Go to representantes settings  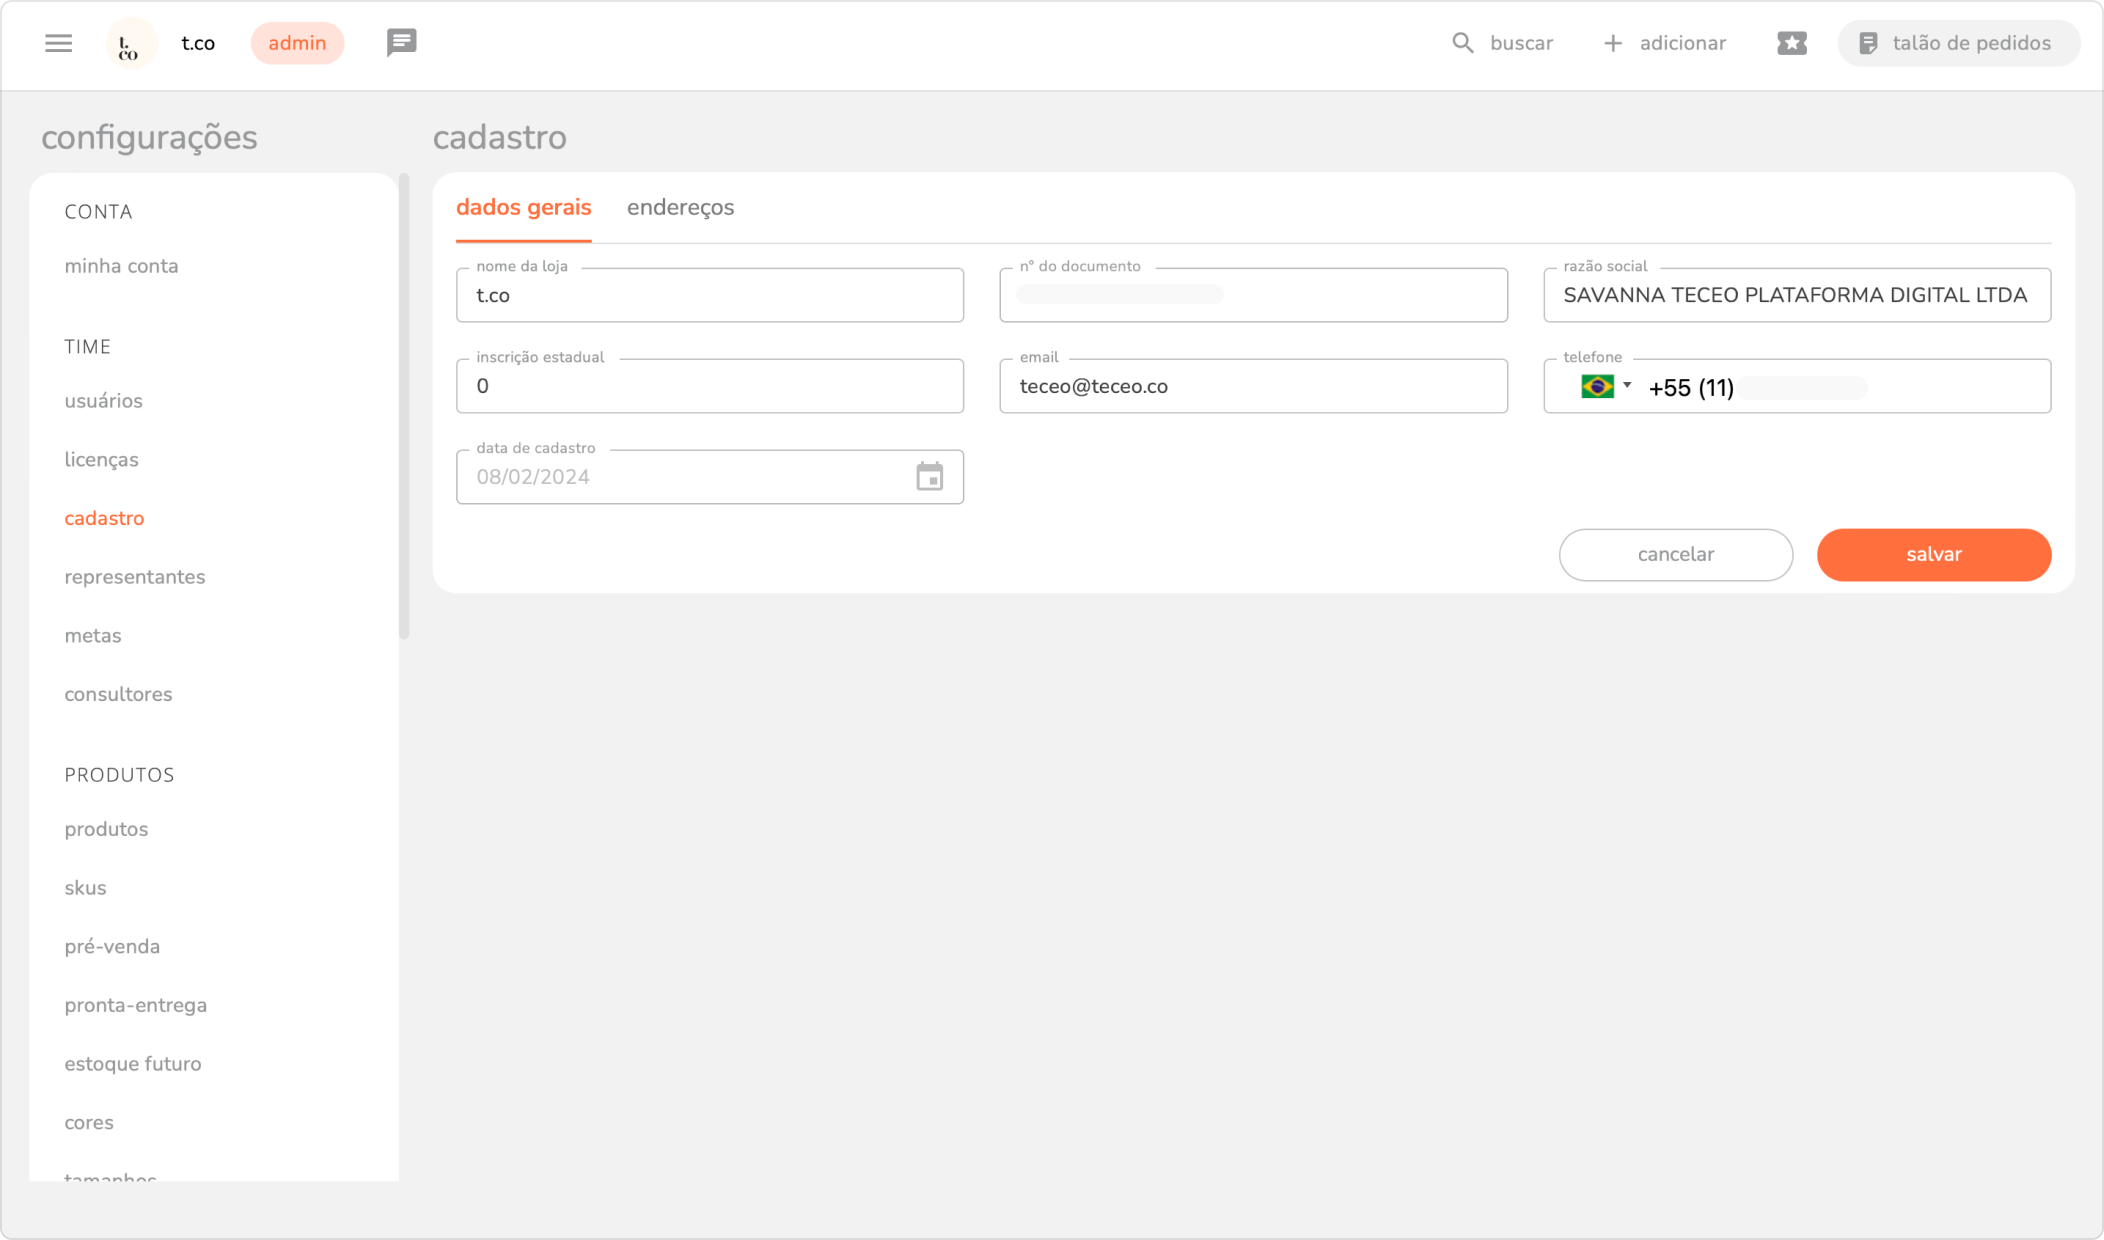coord(135,577)
